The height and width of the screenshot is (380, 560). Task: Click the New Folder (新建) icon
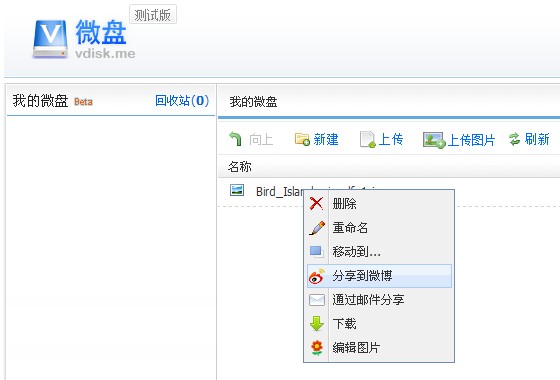coord(302,139)
